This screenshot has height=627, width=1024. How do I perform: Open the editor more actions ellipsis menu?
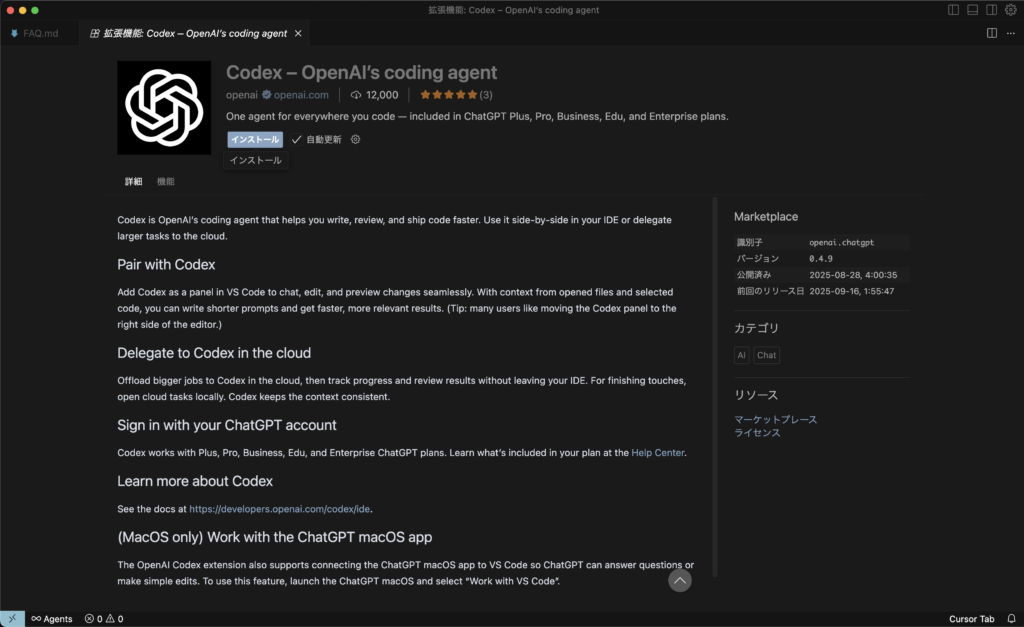(1010, 33)
